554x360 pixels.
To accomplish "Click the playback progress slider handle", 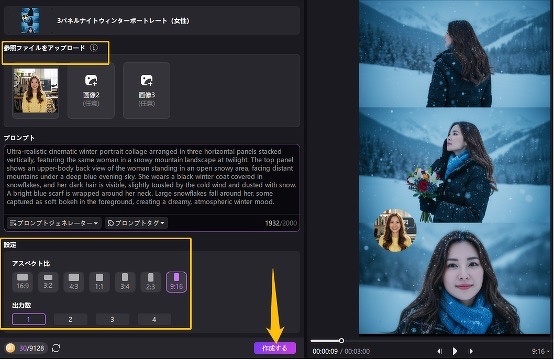I will pyautogui.click(x=341, y=341).
